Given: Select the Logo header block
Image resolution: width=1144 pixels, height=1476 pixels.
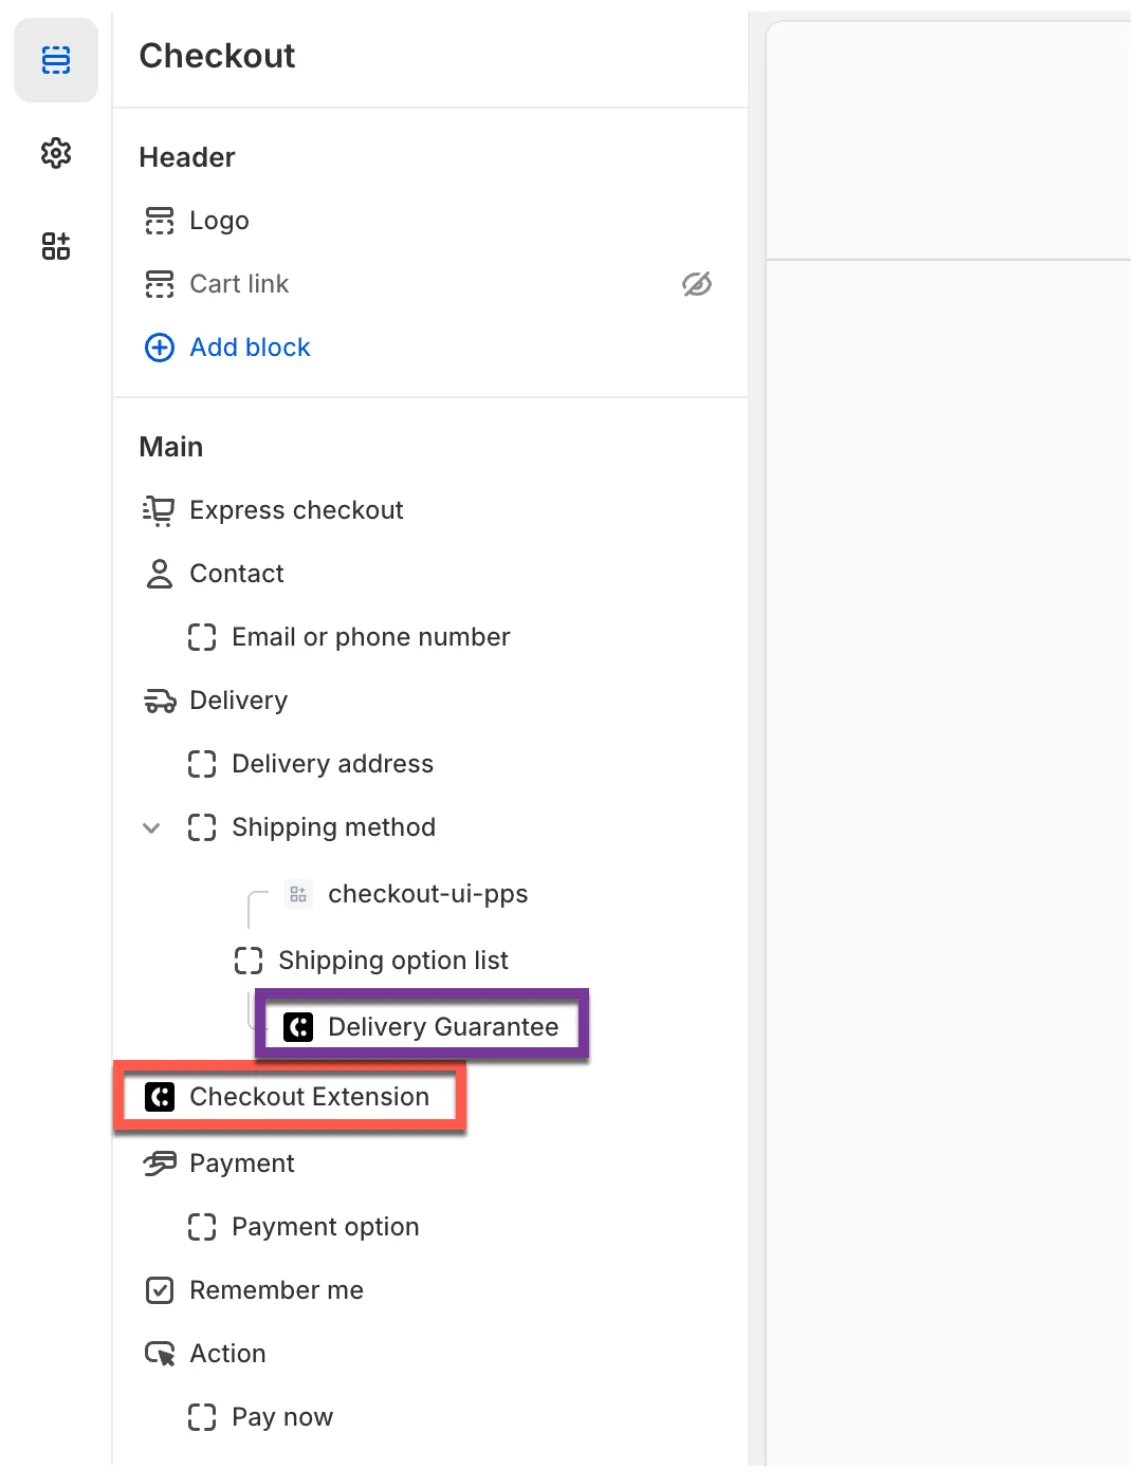Looking at the screenshot, I should tap(219, 221).
